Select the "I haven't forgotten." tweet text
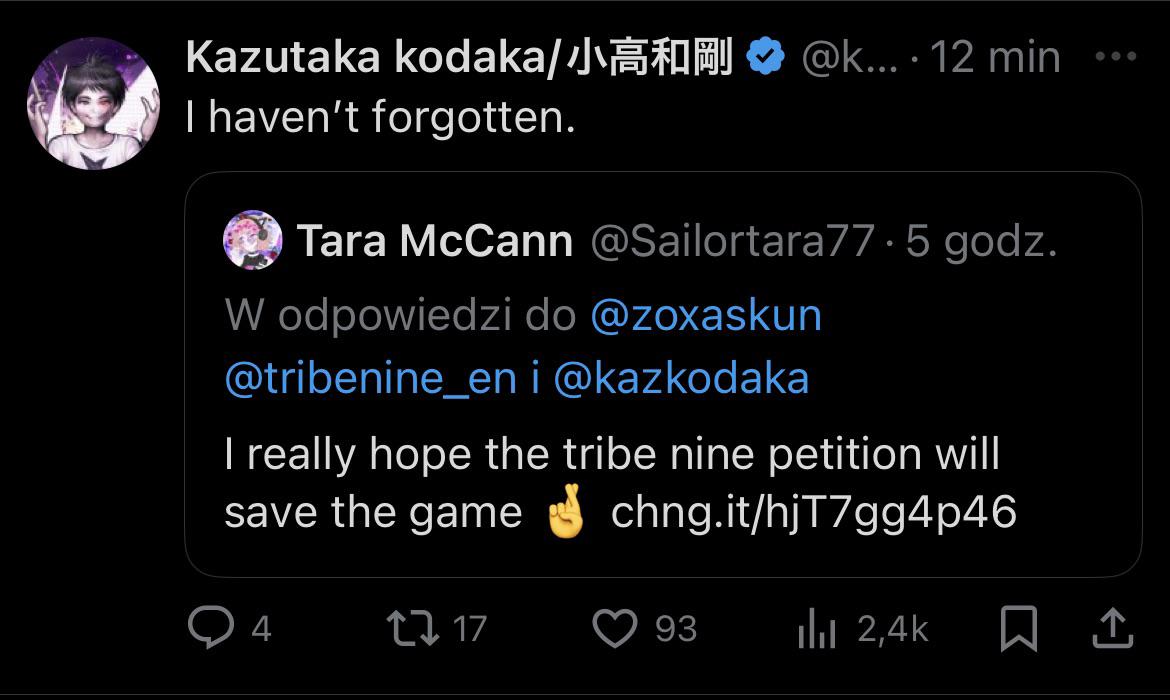 381,117
